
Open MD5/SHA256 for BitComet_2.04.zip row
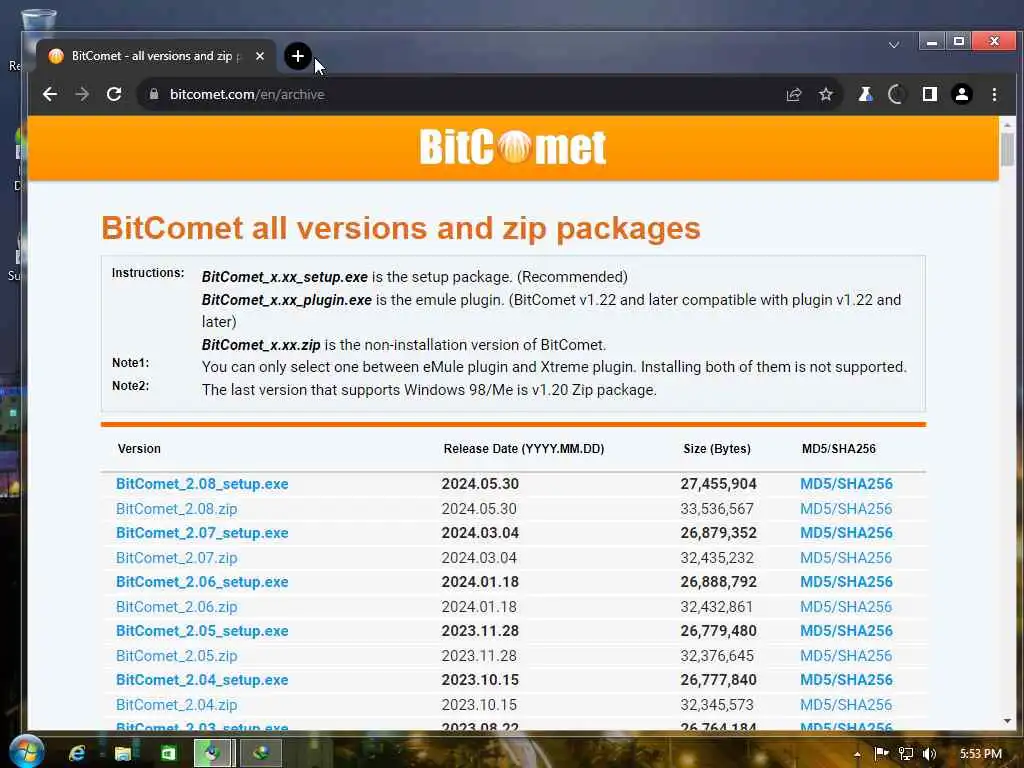[x=846, y=705]
